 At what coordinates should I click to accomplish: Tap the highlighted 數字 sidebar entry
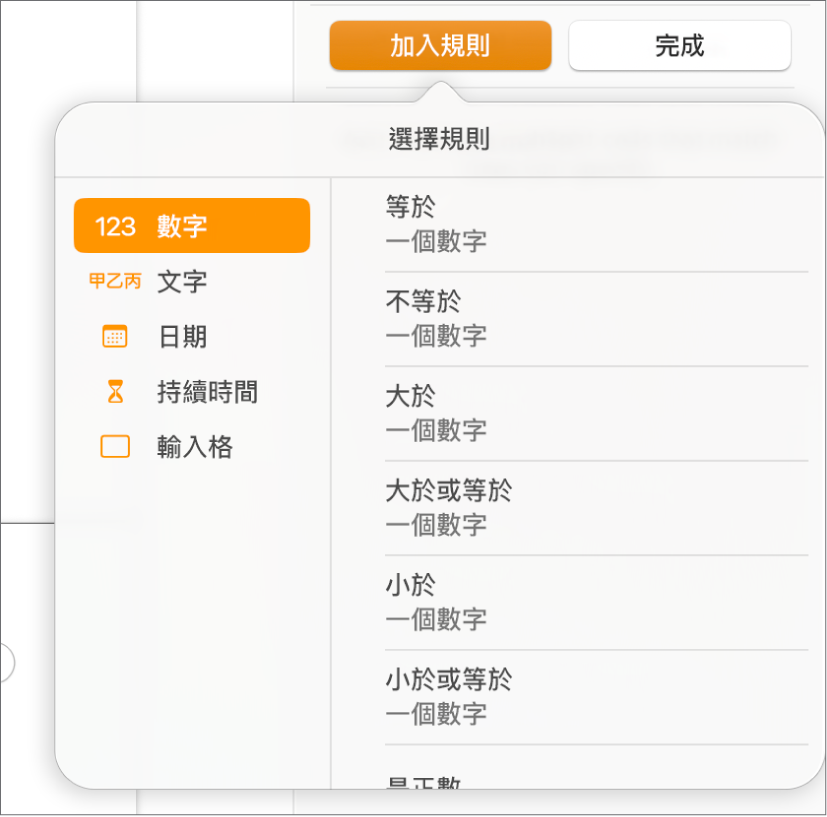click(x=190, y=226)
